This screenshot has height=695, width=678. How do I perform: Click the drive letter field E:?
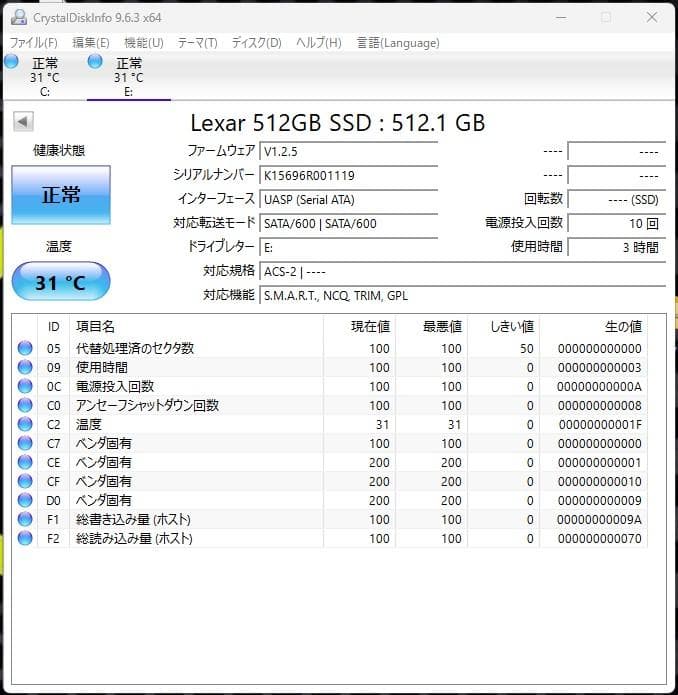tap(349, 247)
